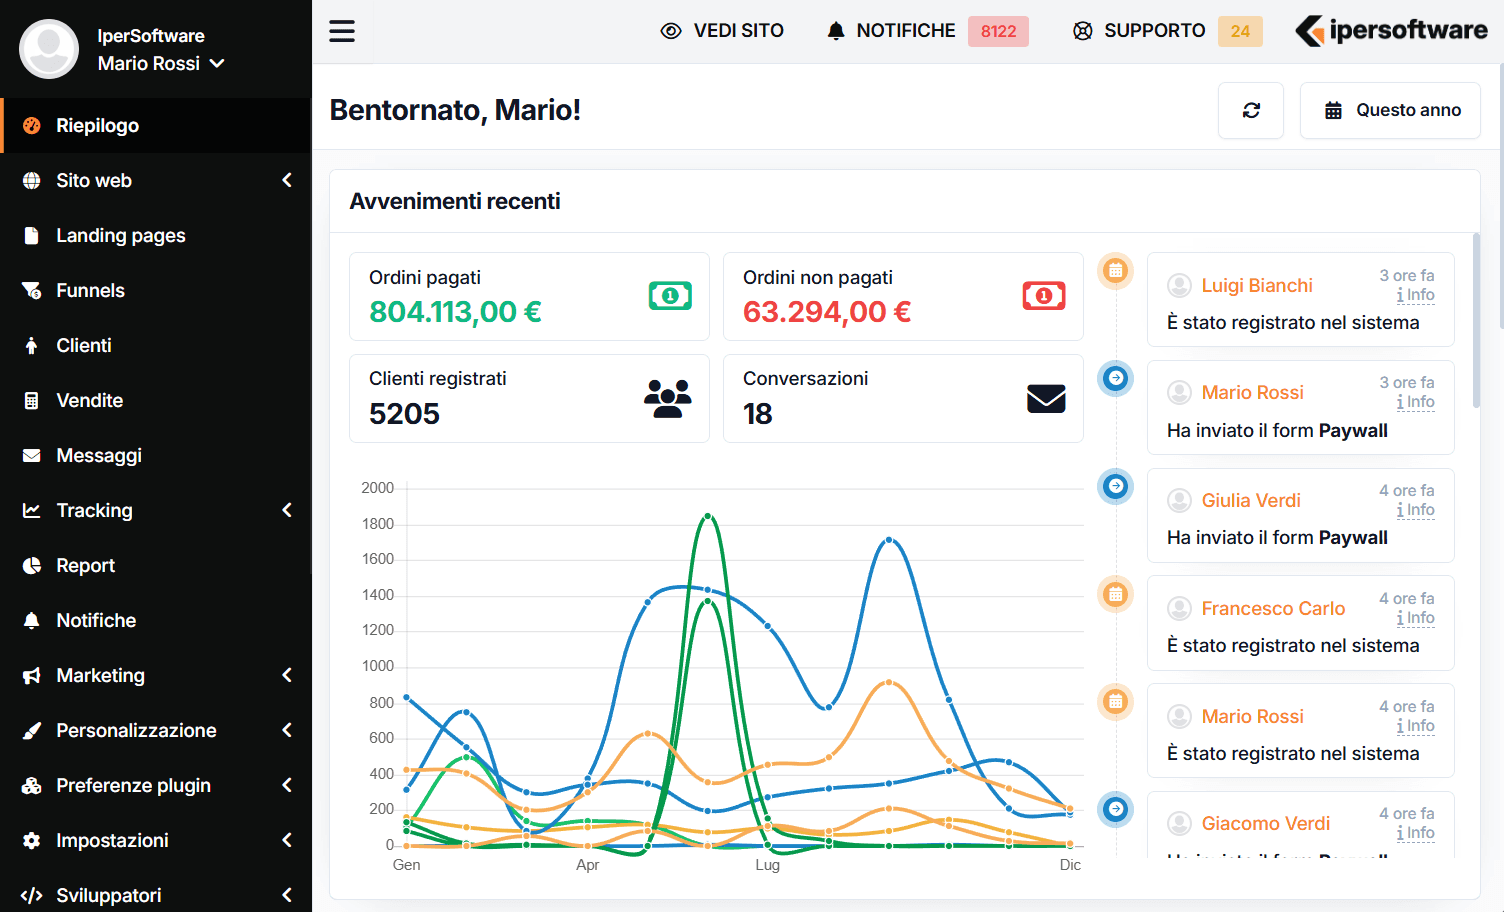Open the Questo anno date range selector

[x=1391, y=110]
